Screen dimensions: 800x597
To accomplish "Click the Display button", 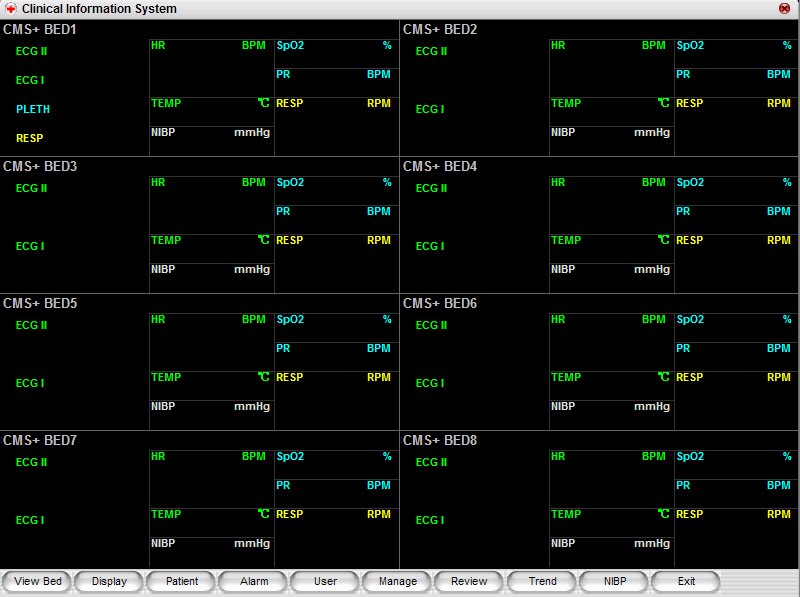I will [x=109, y=581].
